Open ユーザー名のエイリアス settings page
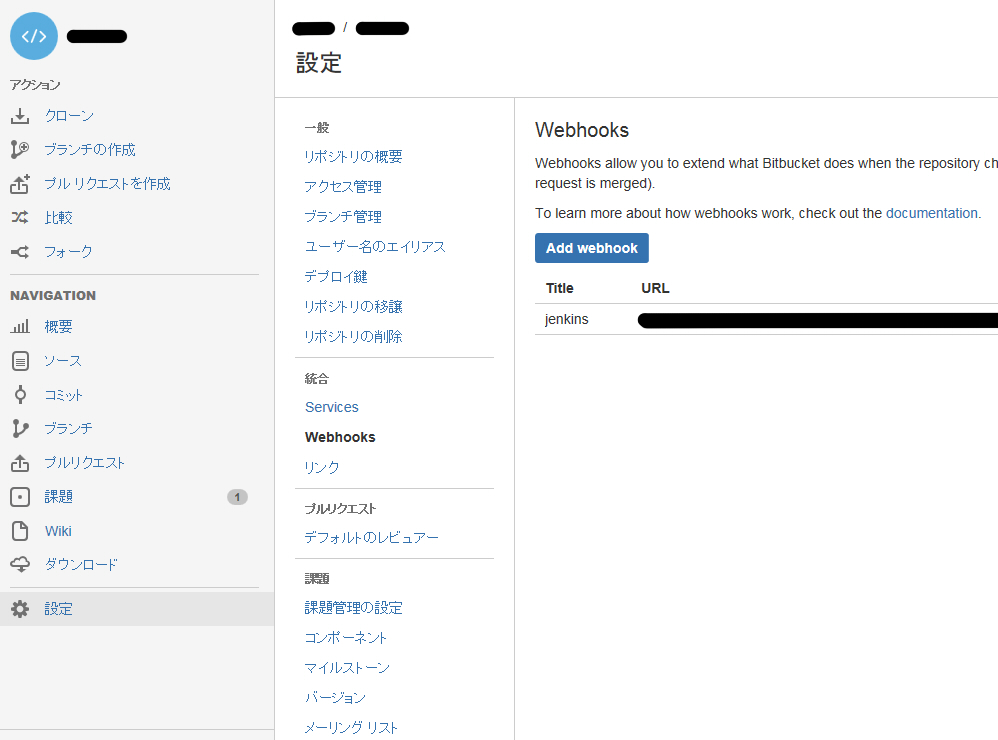This screenshot has height=740, width=998. point(375,246)
